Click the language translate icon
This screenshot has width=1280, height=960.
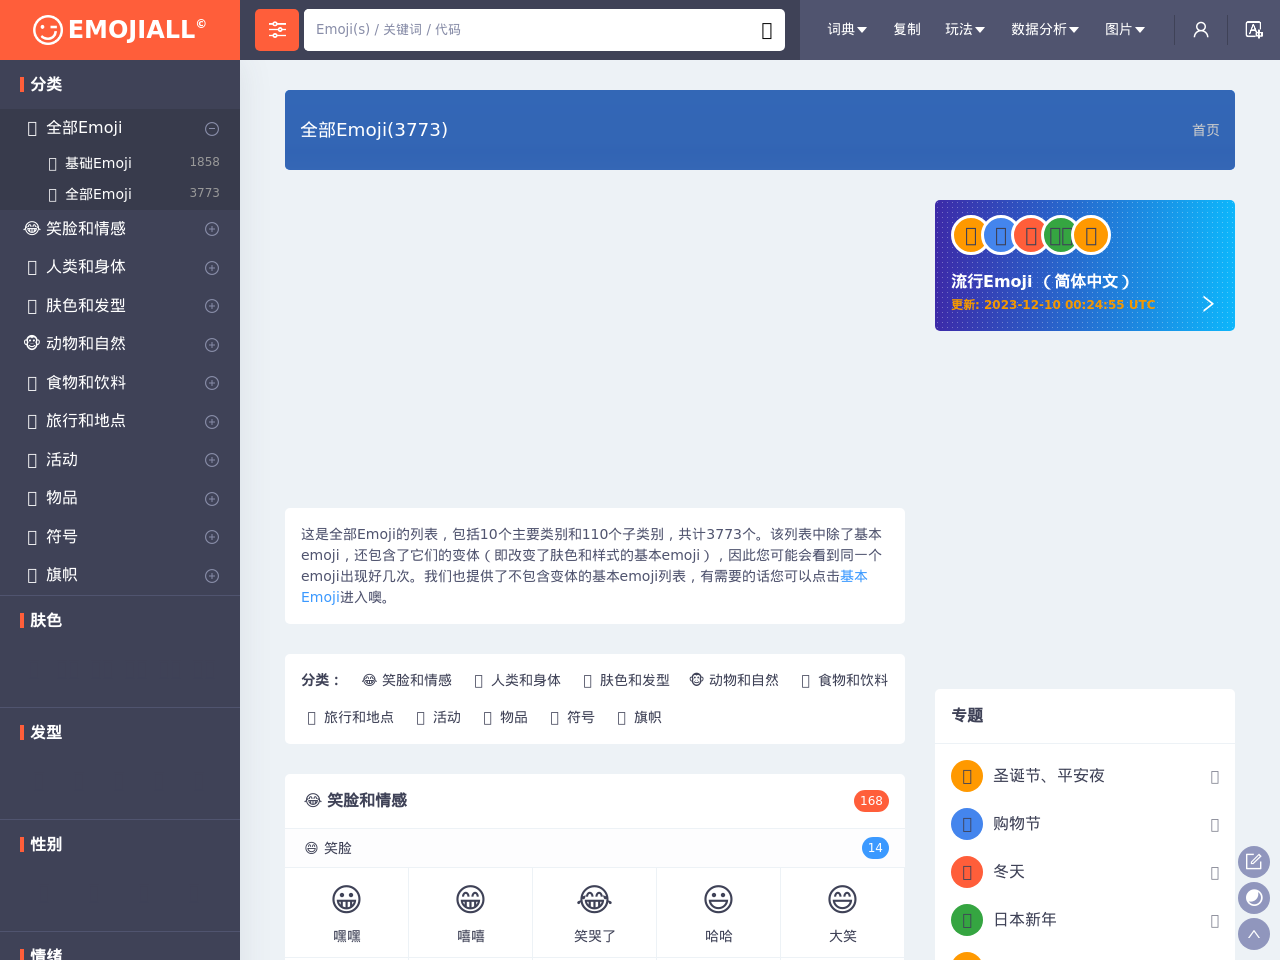1254,29
